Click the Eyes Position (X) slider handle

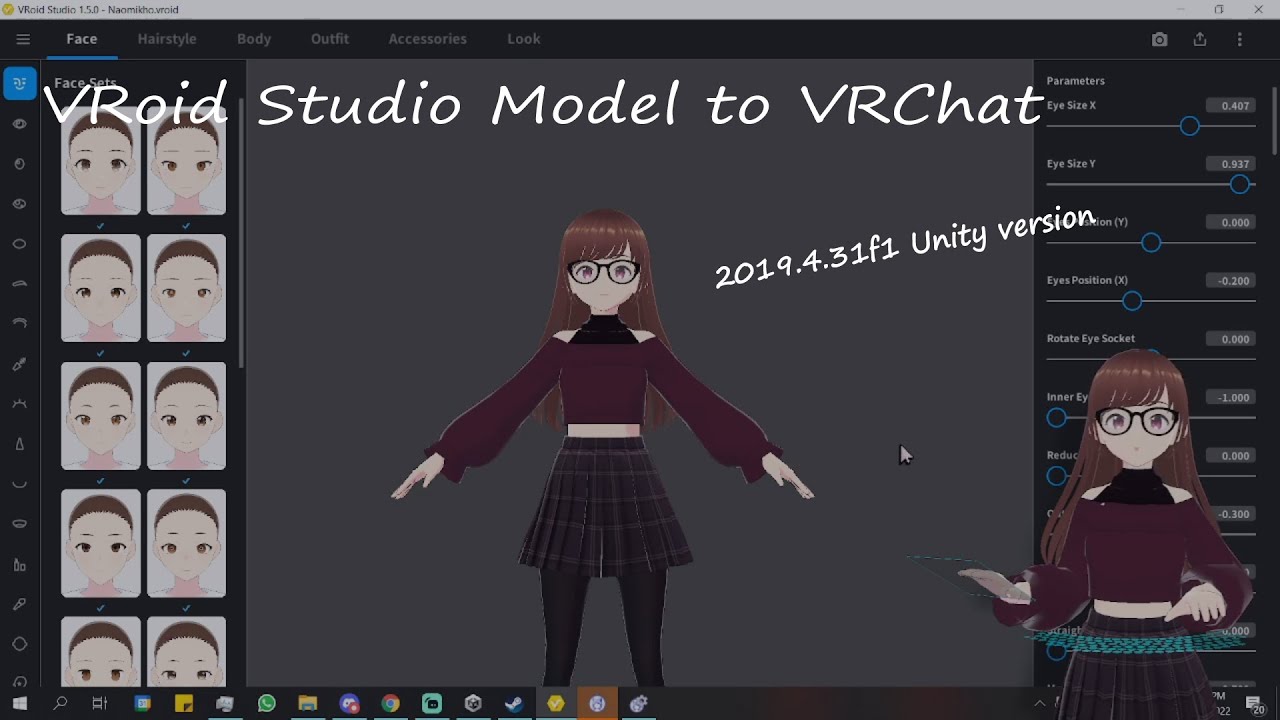(1132, 301)
